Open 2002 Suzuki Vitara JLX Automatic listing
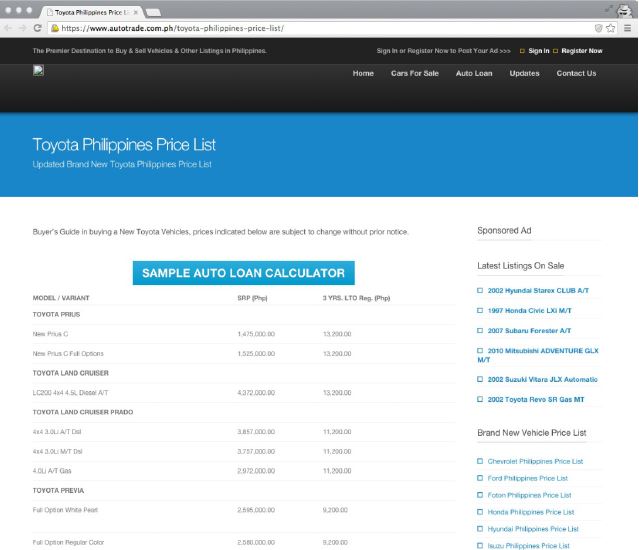Viewport: 639px width, 550px height. pos(542,379)
